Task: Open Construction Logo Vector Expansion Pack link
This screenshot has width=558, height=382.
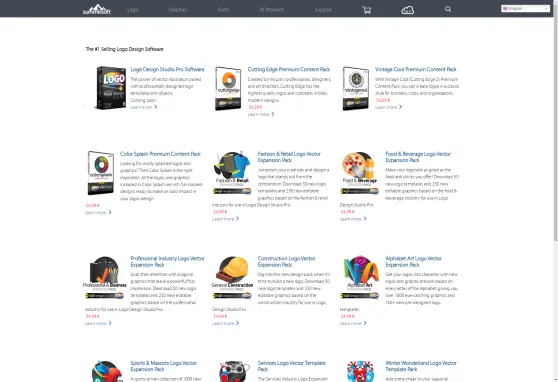Action: (286, 262)
